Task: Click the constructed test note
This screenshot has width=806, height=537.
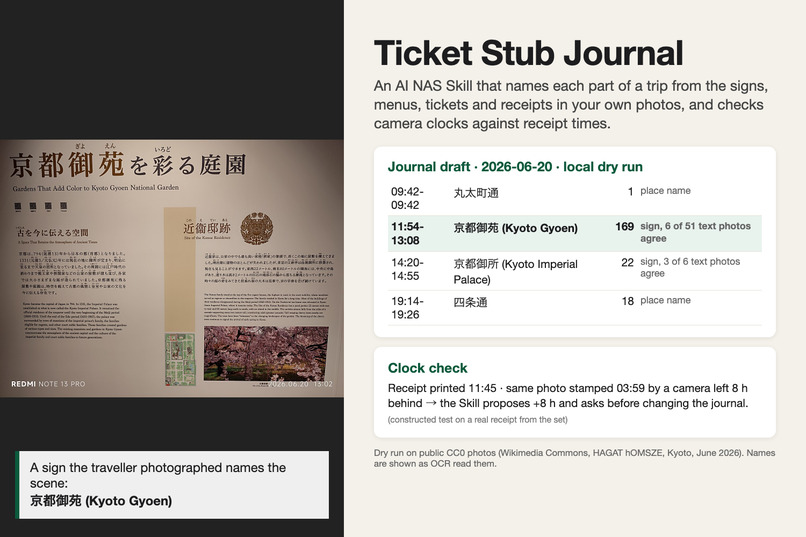Action: click(478, 420)
